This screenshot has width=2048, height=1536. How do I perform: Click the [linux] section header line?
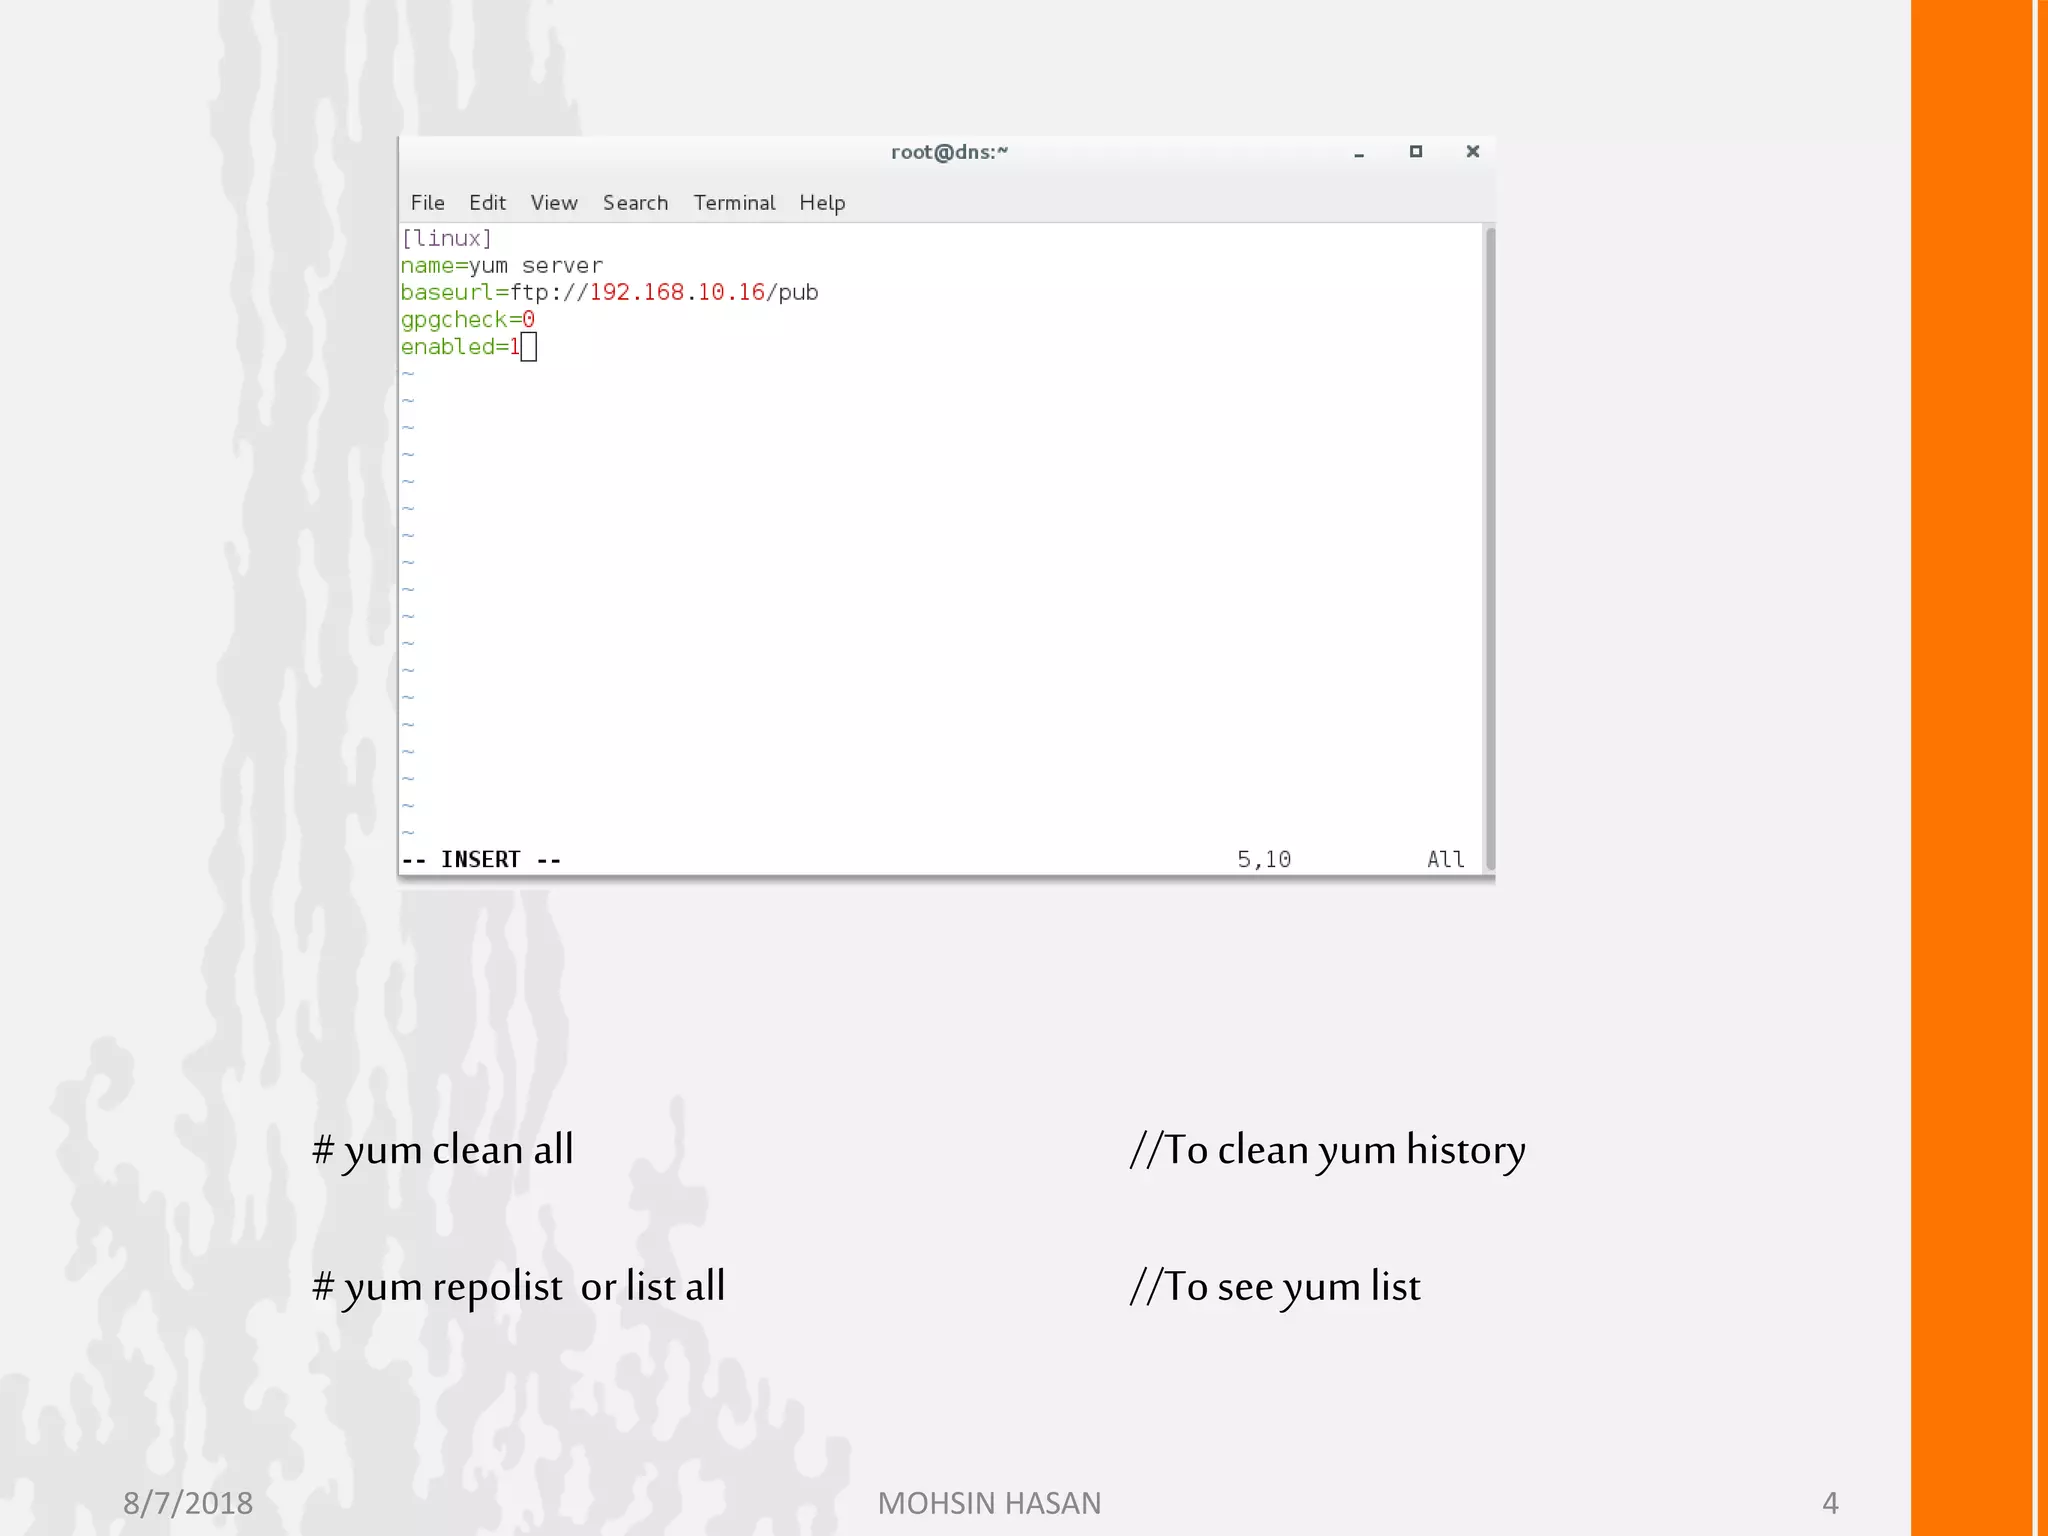pyautogui.click(x=446, y=239)
